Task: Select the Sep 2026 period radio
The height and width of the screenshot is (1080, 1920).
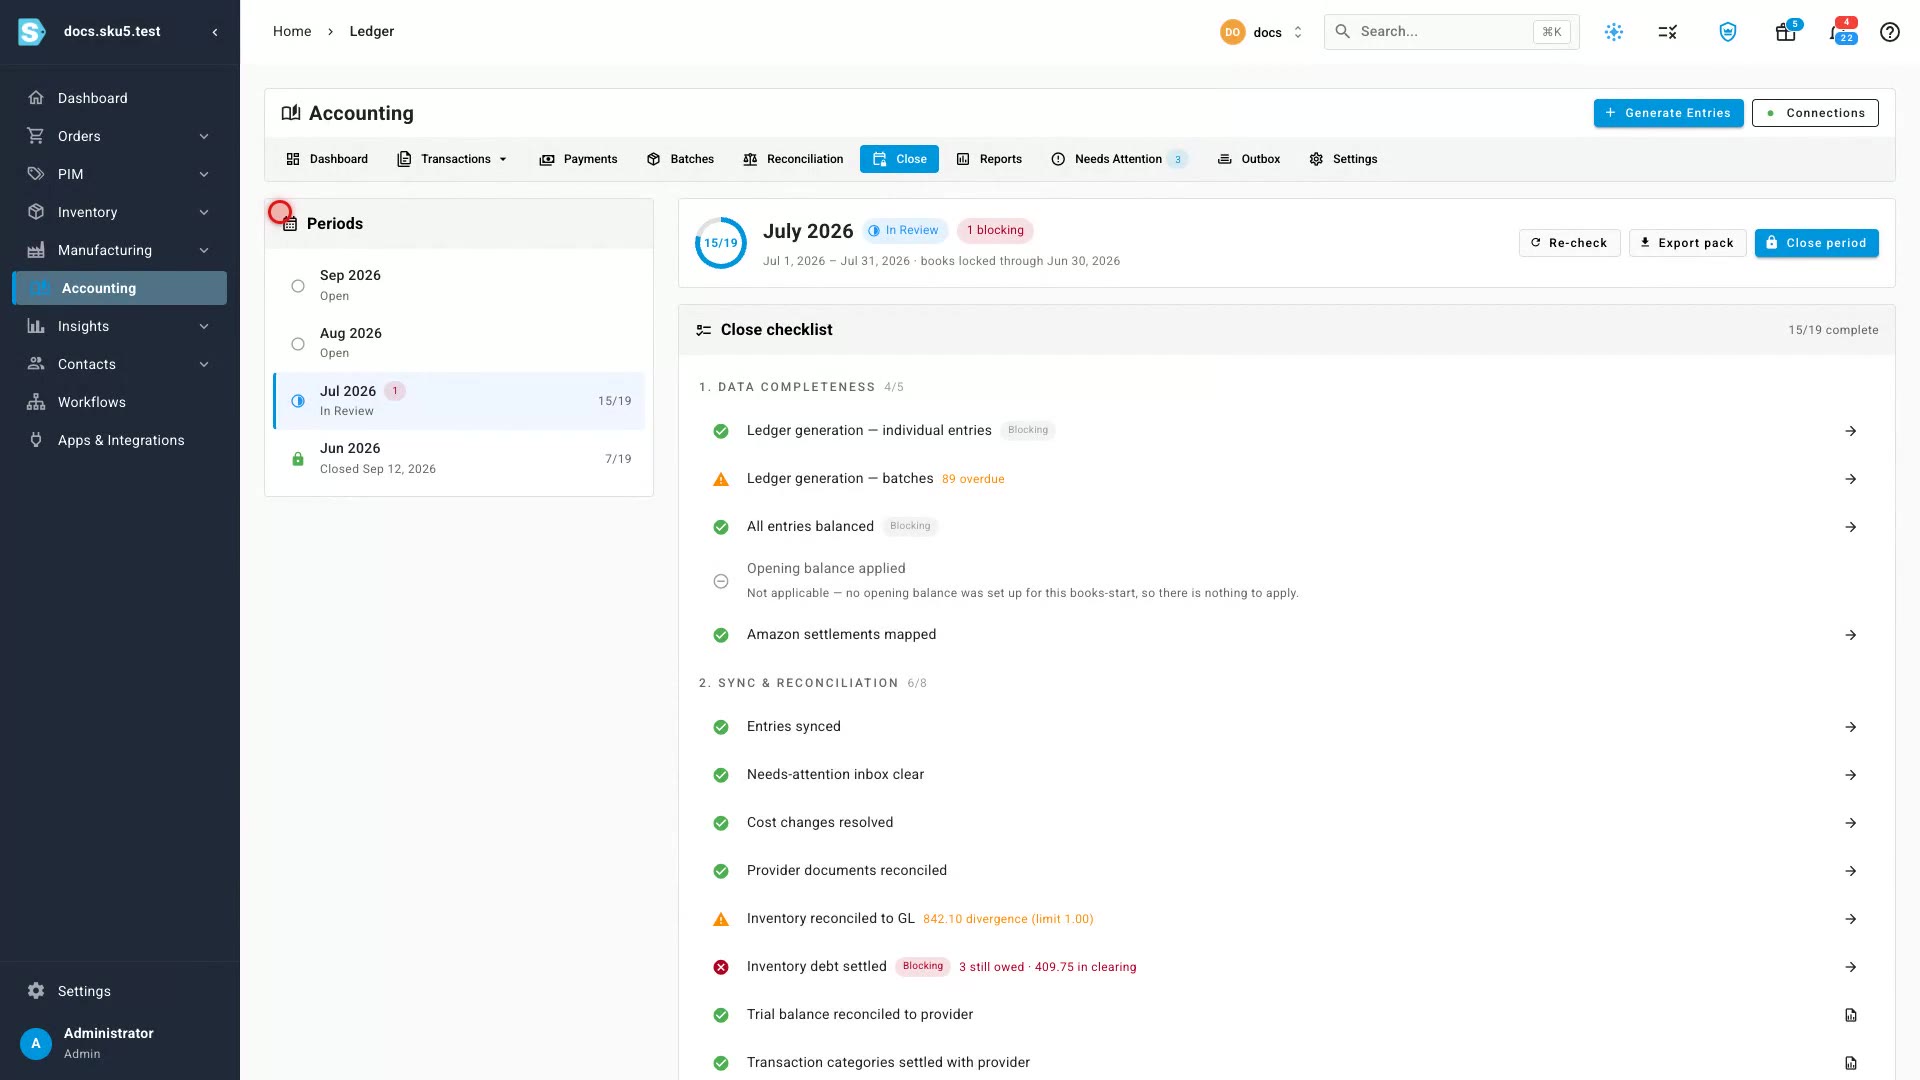Action: (298, 286)
